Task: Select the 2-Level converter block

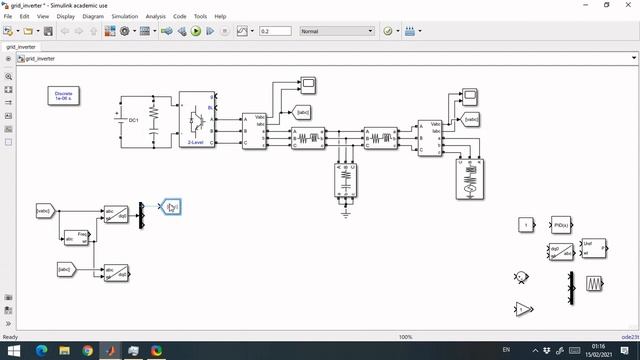Action: point(197,119)
